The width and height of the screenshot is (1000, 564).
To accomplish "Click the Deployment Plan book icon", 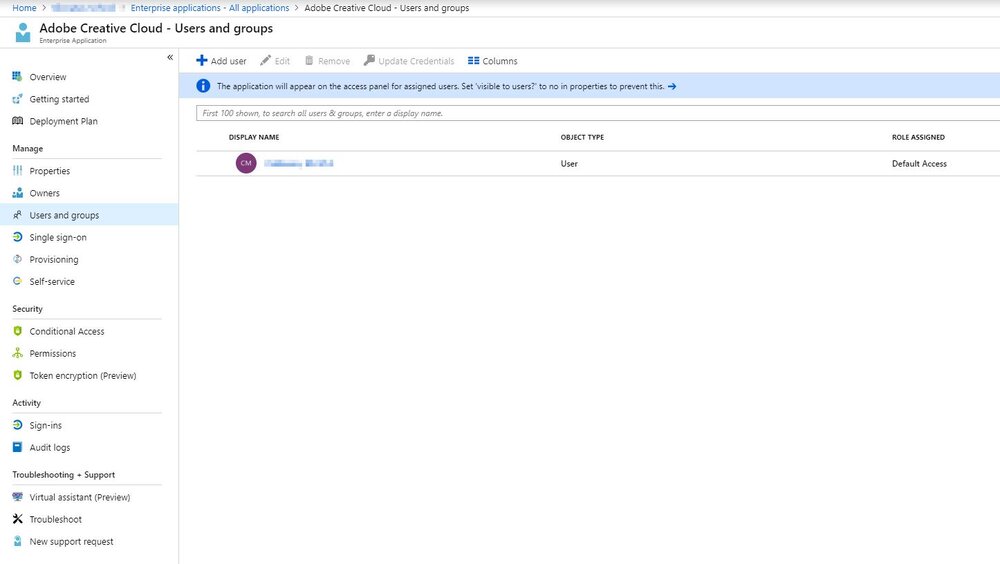I will coord(17,121).
